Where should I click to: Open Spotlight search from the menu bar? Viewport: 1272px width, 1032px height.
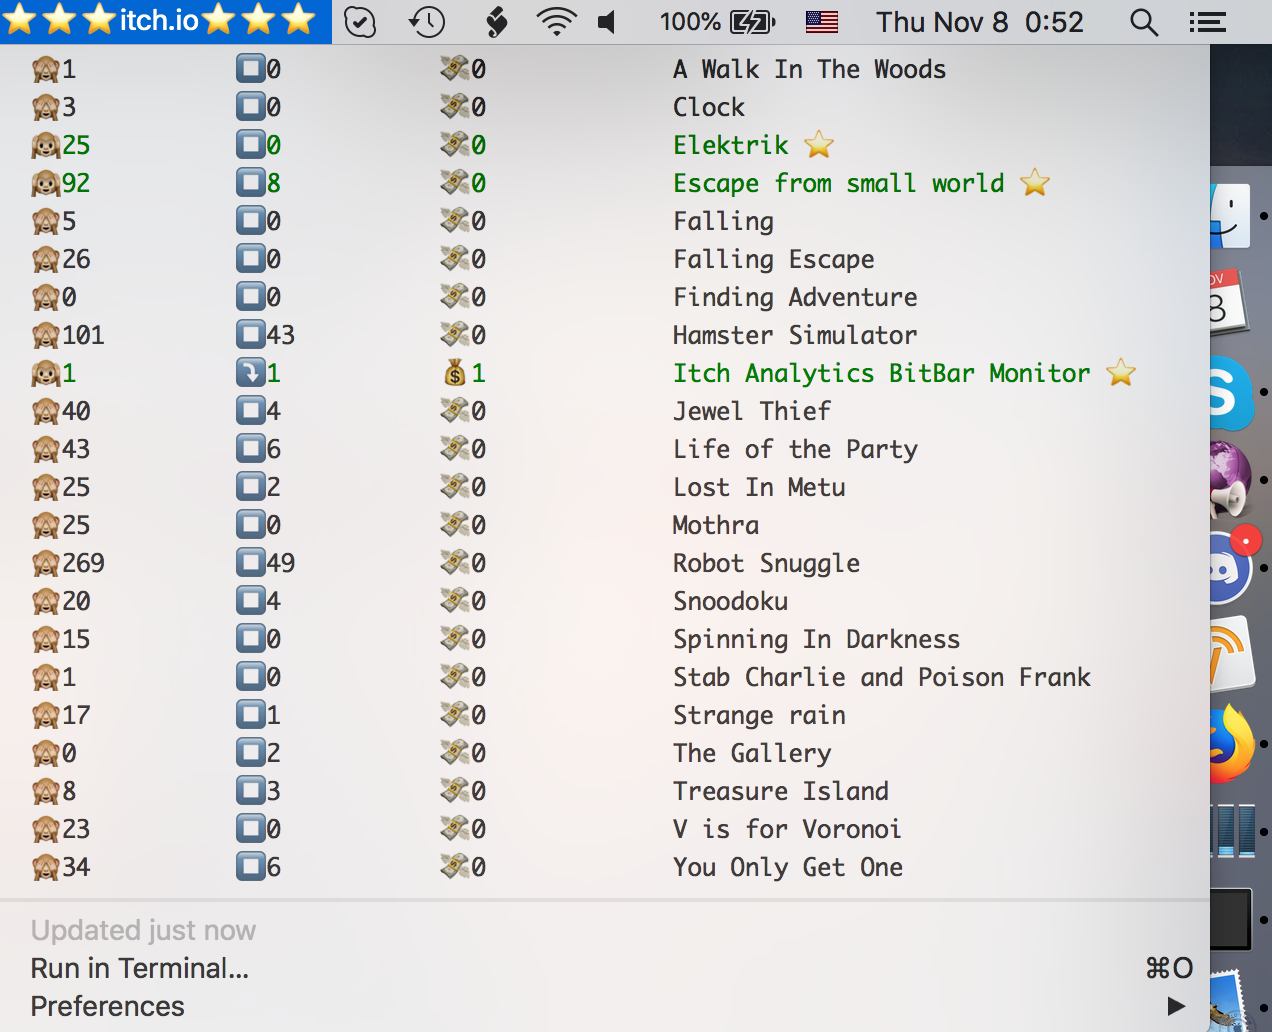(x=1144, y=21)
